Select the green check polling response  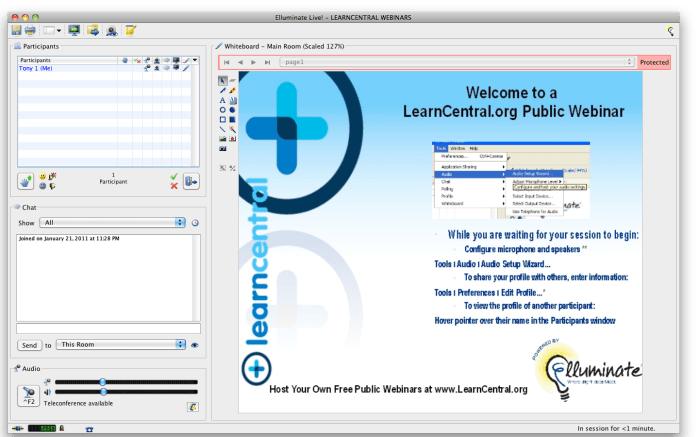(173, 176)
